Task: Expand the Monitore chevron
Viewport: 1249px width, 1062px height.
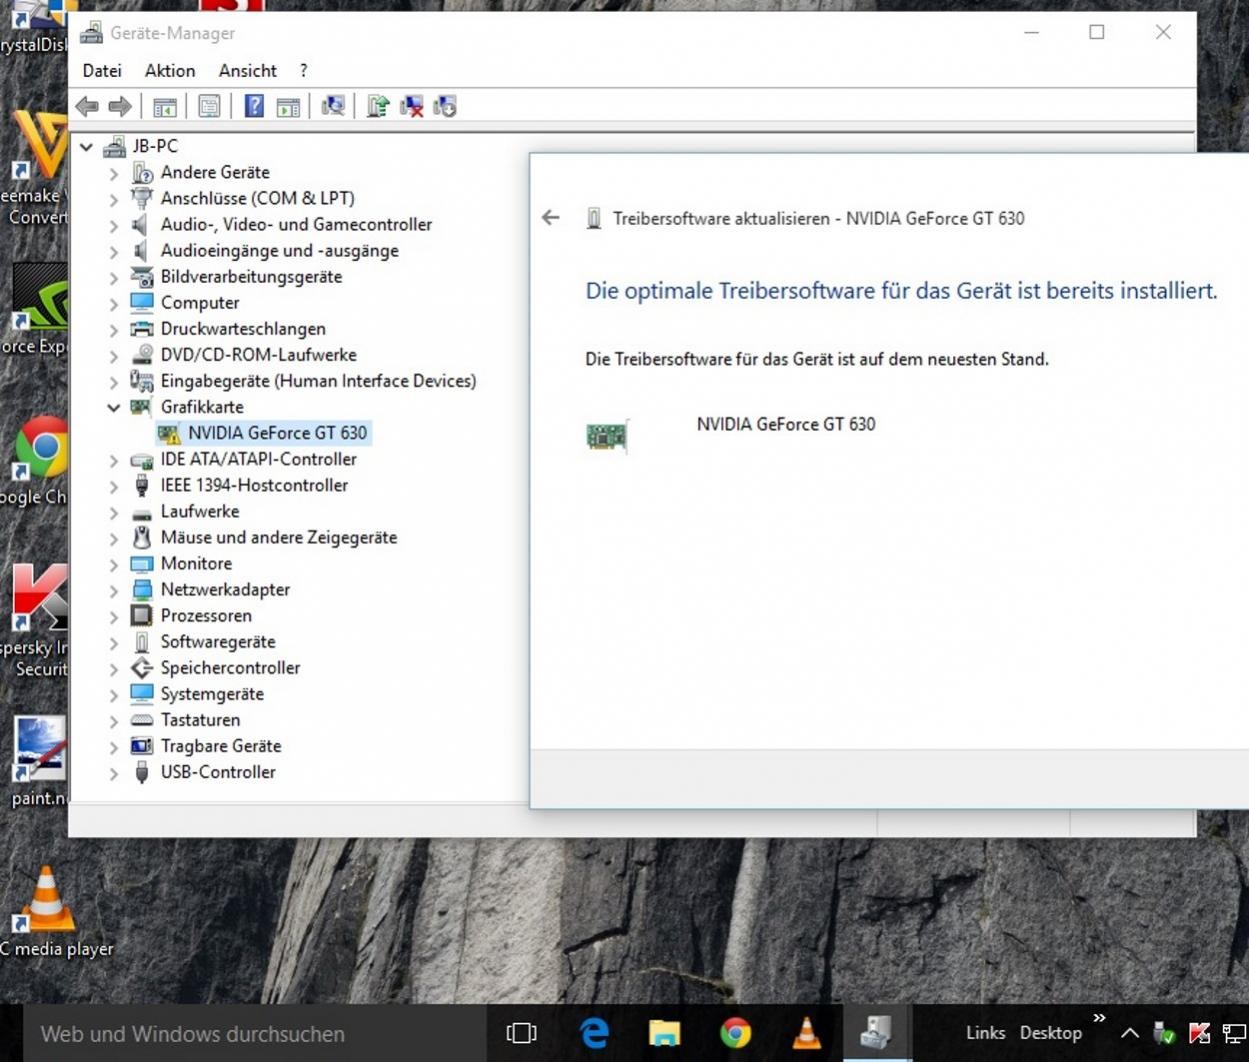Action: 114,564
